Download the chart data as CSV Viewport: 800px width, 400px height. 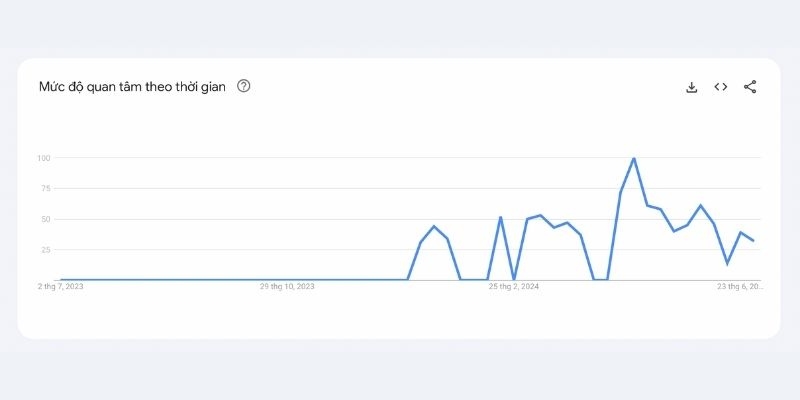(x=691, y=87)
